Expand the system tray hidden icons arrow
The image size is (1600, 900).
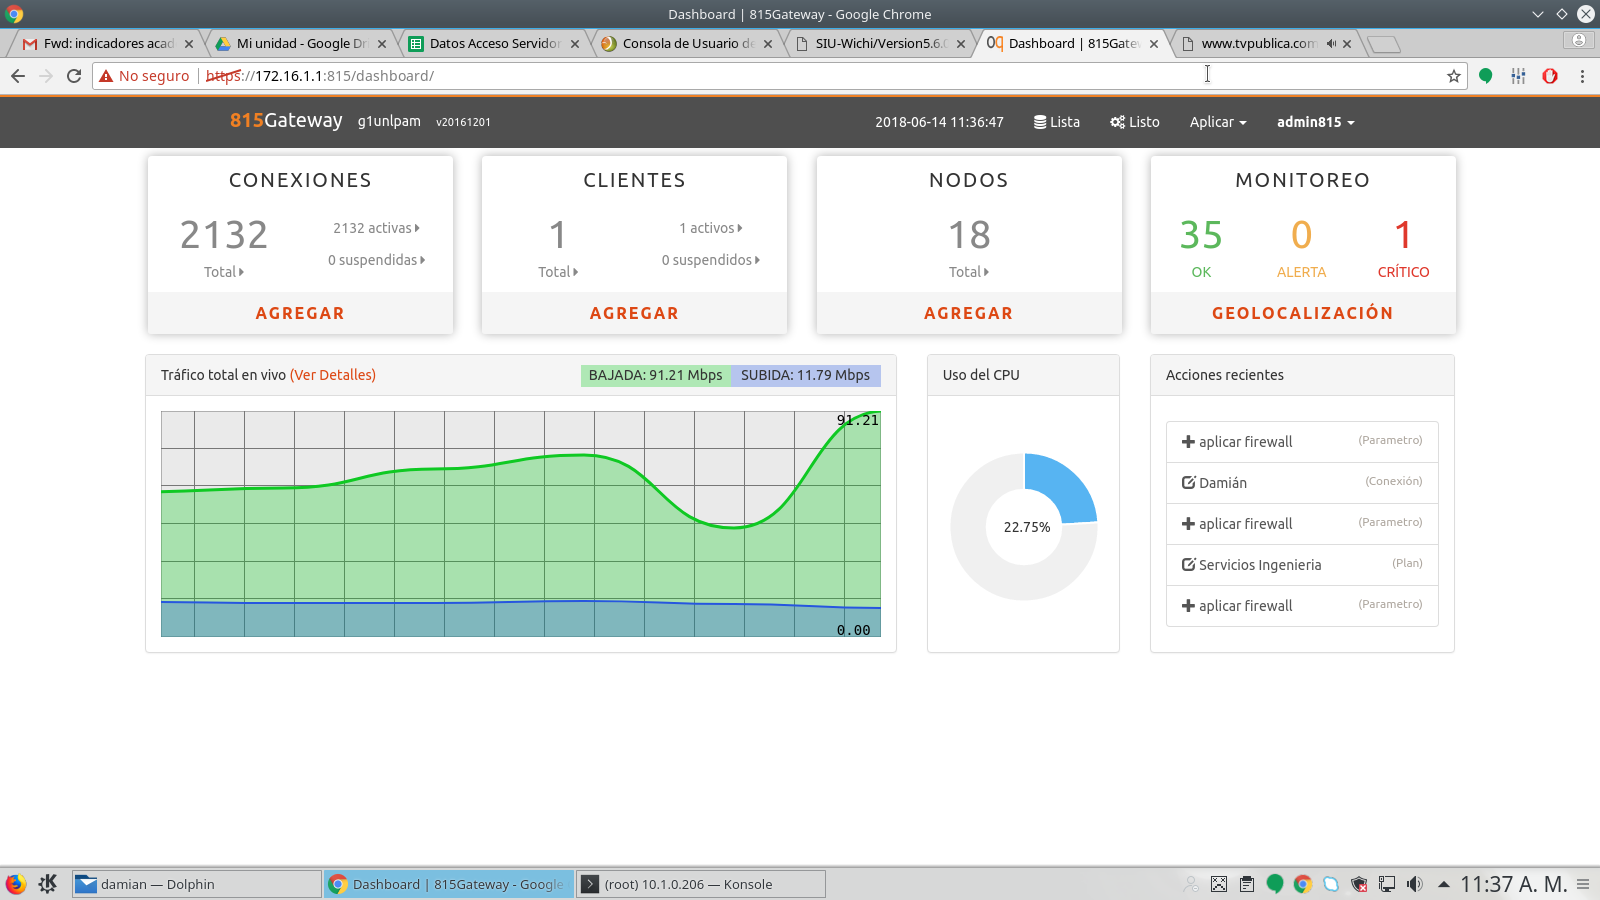tap(1443, 884)
